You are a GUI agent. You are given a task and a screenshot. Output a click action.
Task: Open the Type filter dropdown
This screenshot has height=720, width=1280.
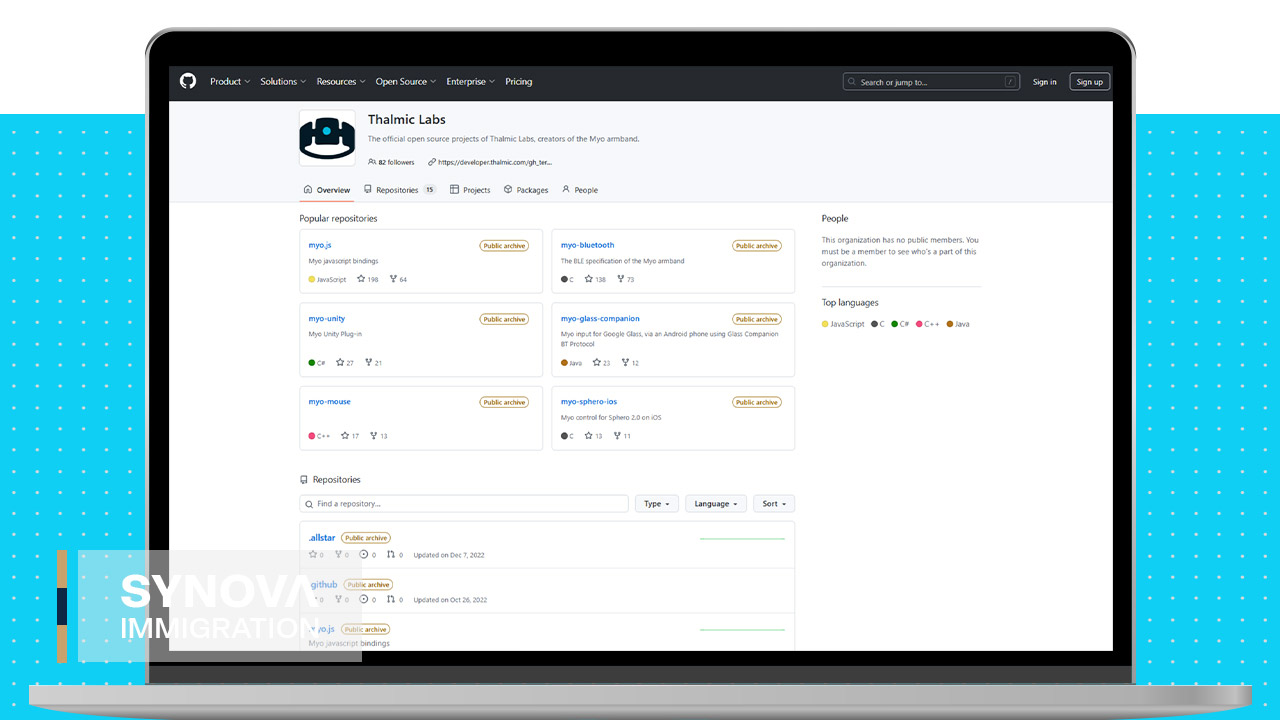pyautogui.click(x=657, y=504)
